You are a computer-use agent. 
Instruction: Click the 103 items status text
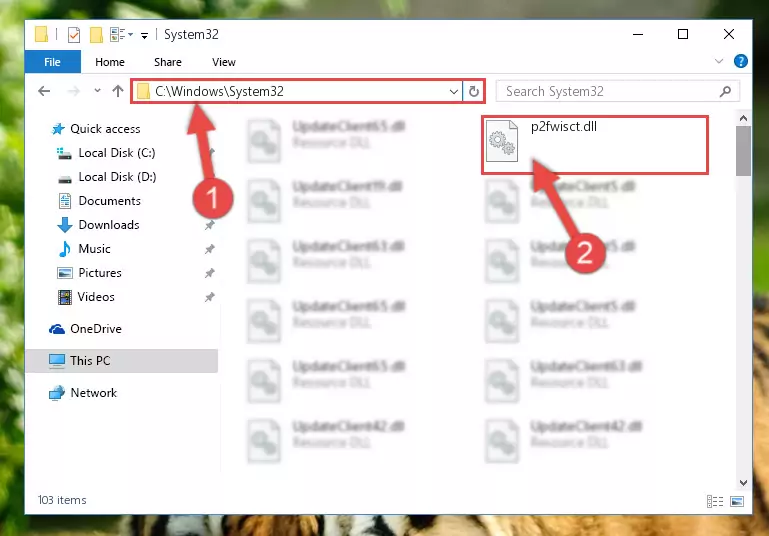click(62, 500)
